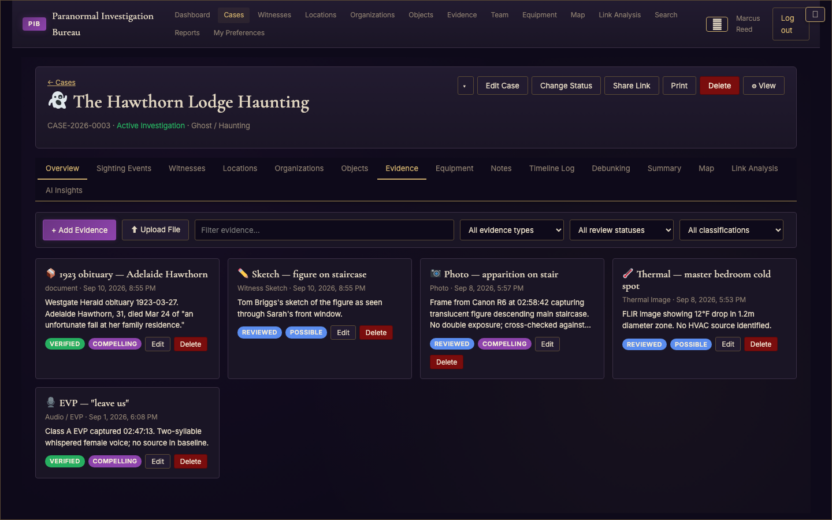This screenshot has width=832, height=520.
Task: Click the COMPELLING badge on the EVP card
Action: click(115, 461)
